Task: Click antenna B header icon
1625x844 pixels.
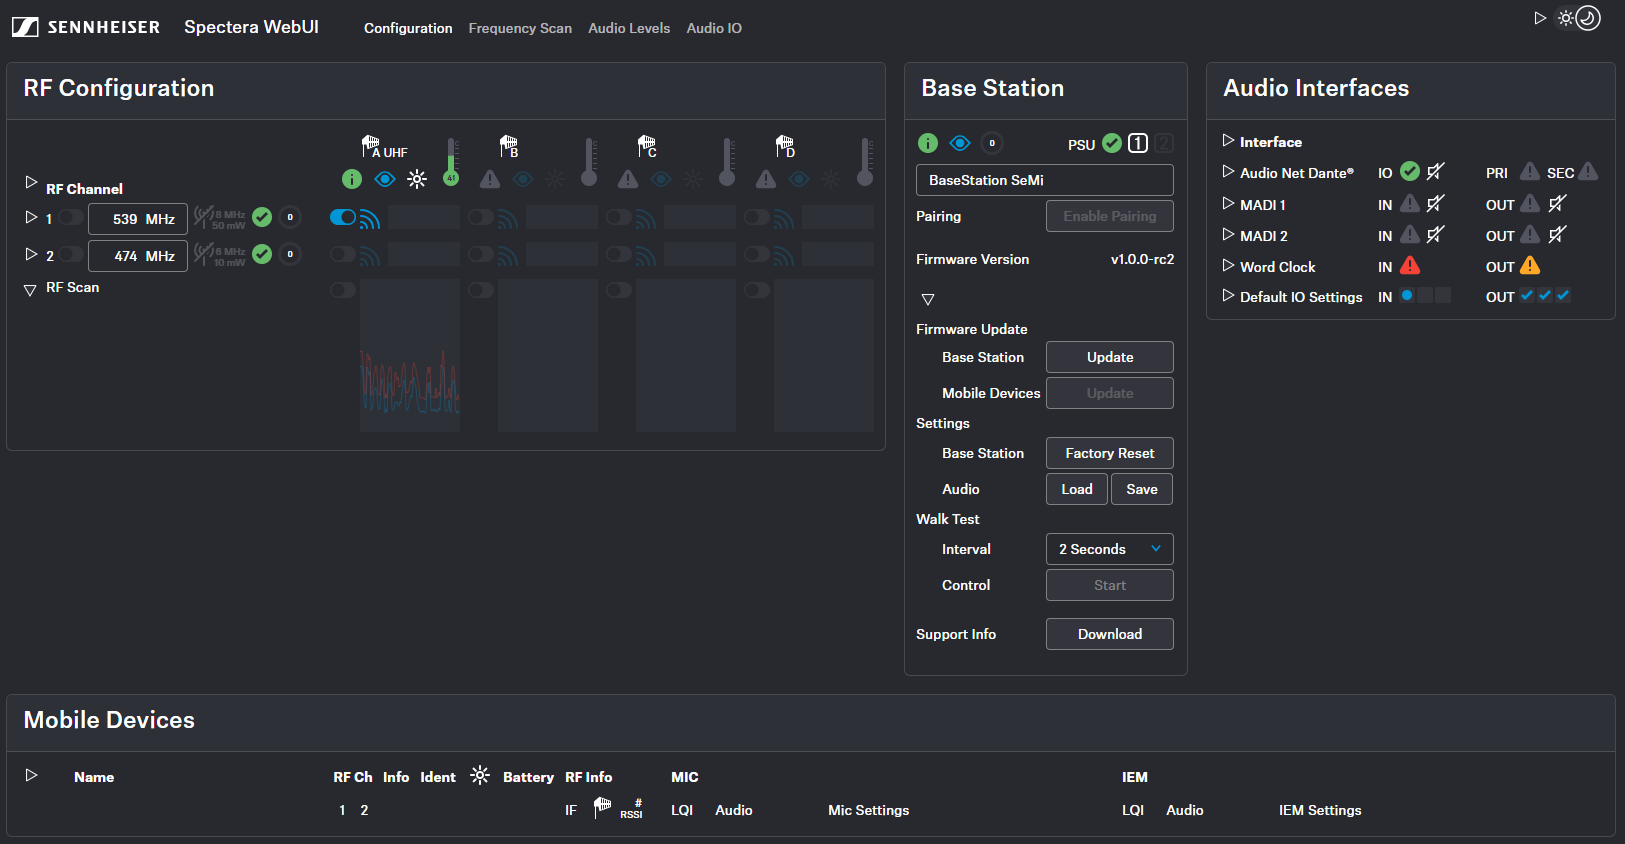Action: tap(509, 146)
